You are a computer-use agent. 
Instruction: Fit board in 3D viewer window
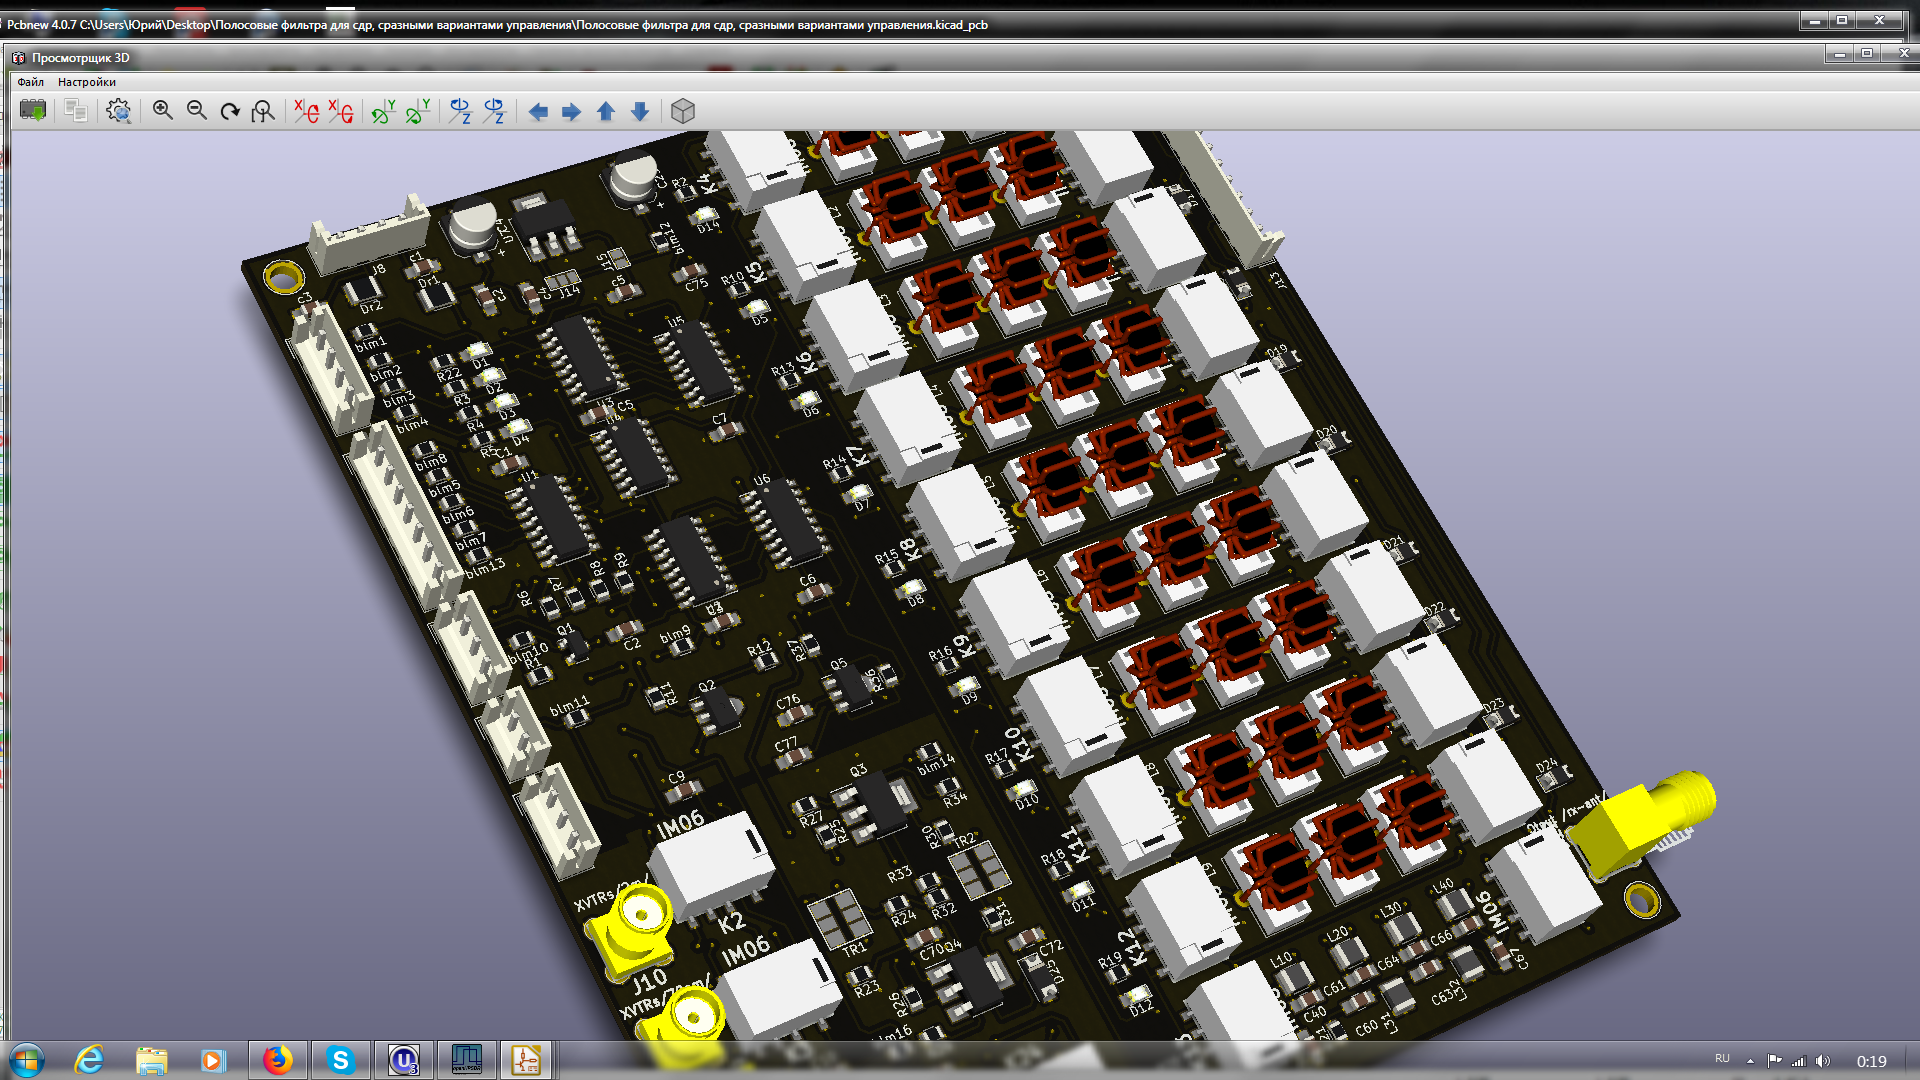tap(263, 111)
